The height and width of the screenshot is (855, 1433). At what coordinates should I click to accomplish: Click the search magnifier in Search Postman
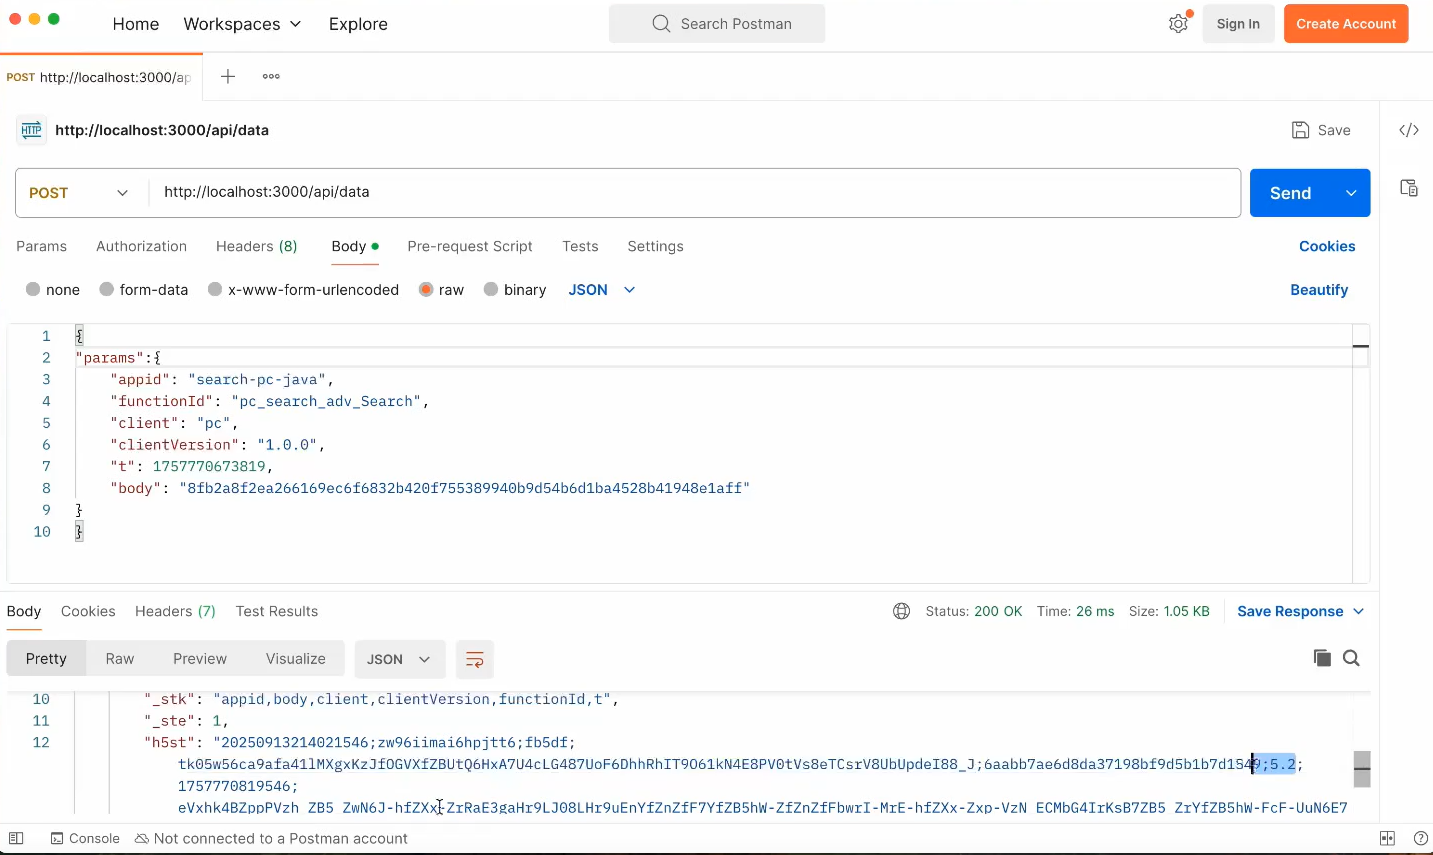click(x=661, y=24)
